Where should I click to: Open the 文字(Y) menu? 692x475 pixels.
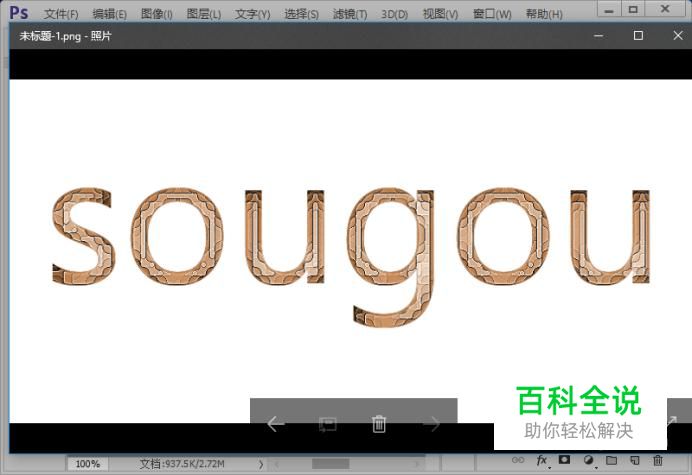click(253, 14)
